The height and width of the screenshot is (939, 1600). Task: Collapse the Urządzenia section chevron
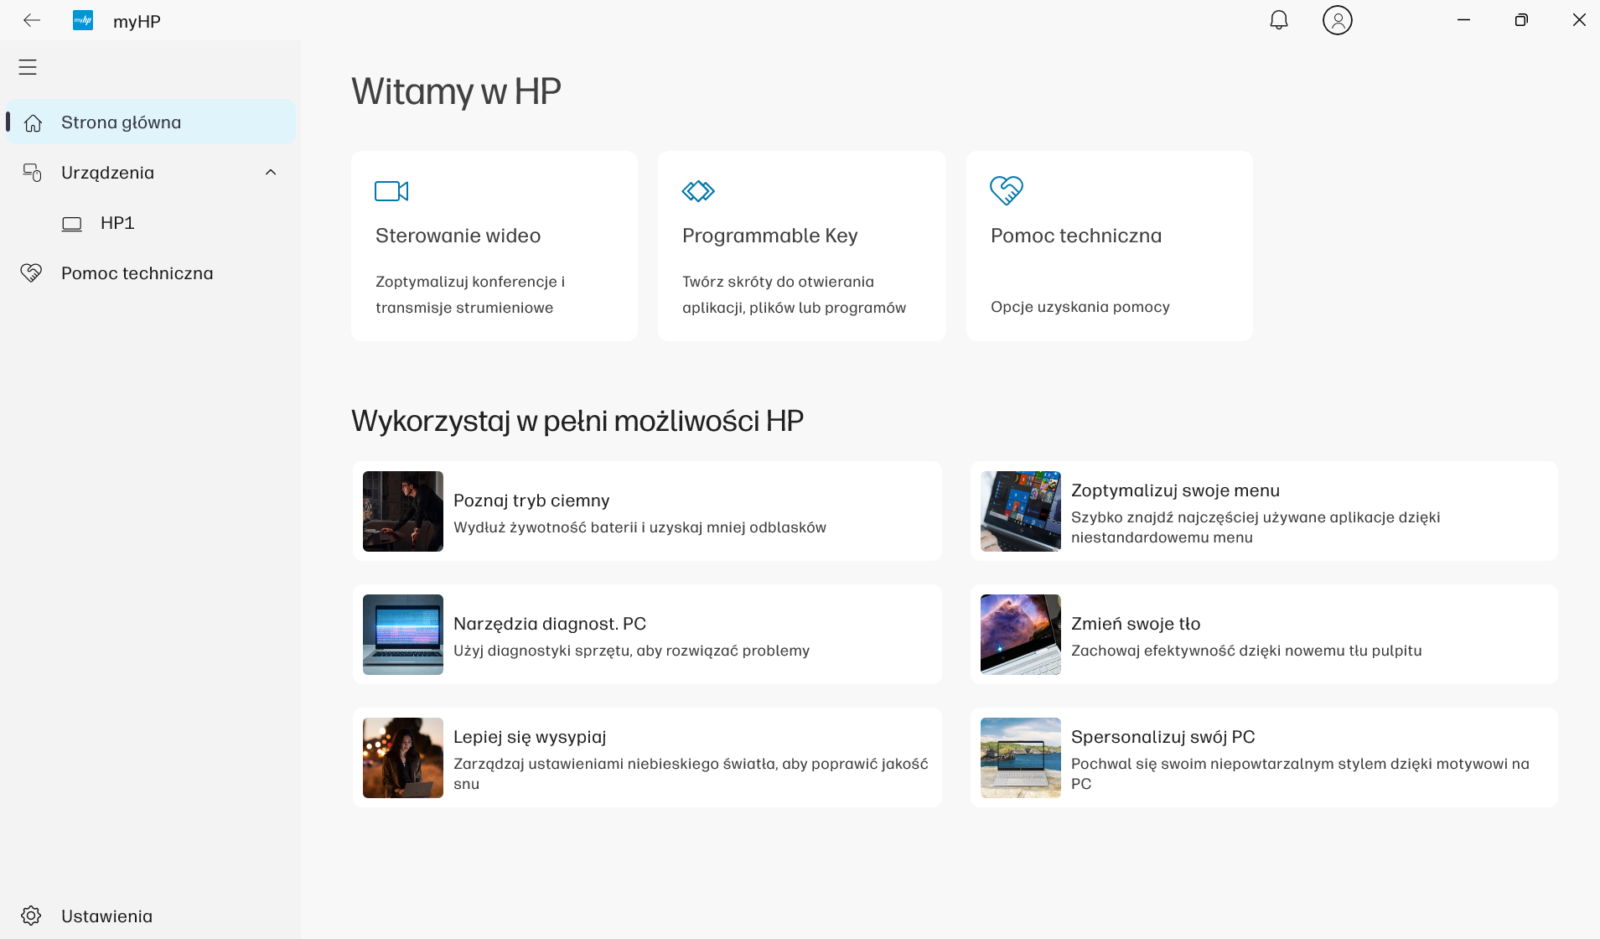(270, 173)
